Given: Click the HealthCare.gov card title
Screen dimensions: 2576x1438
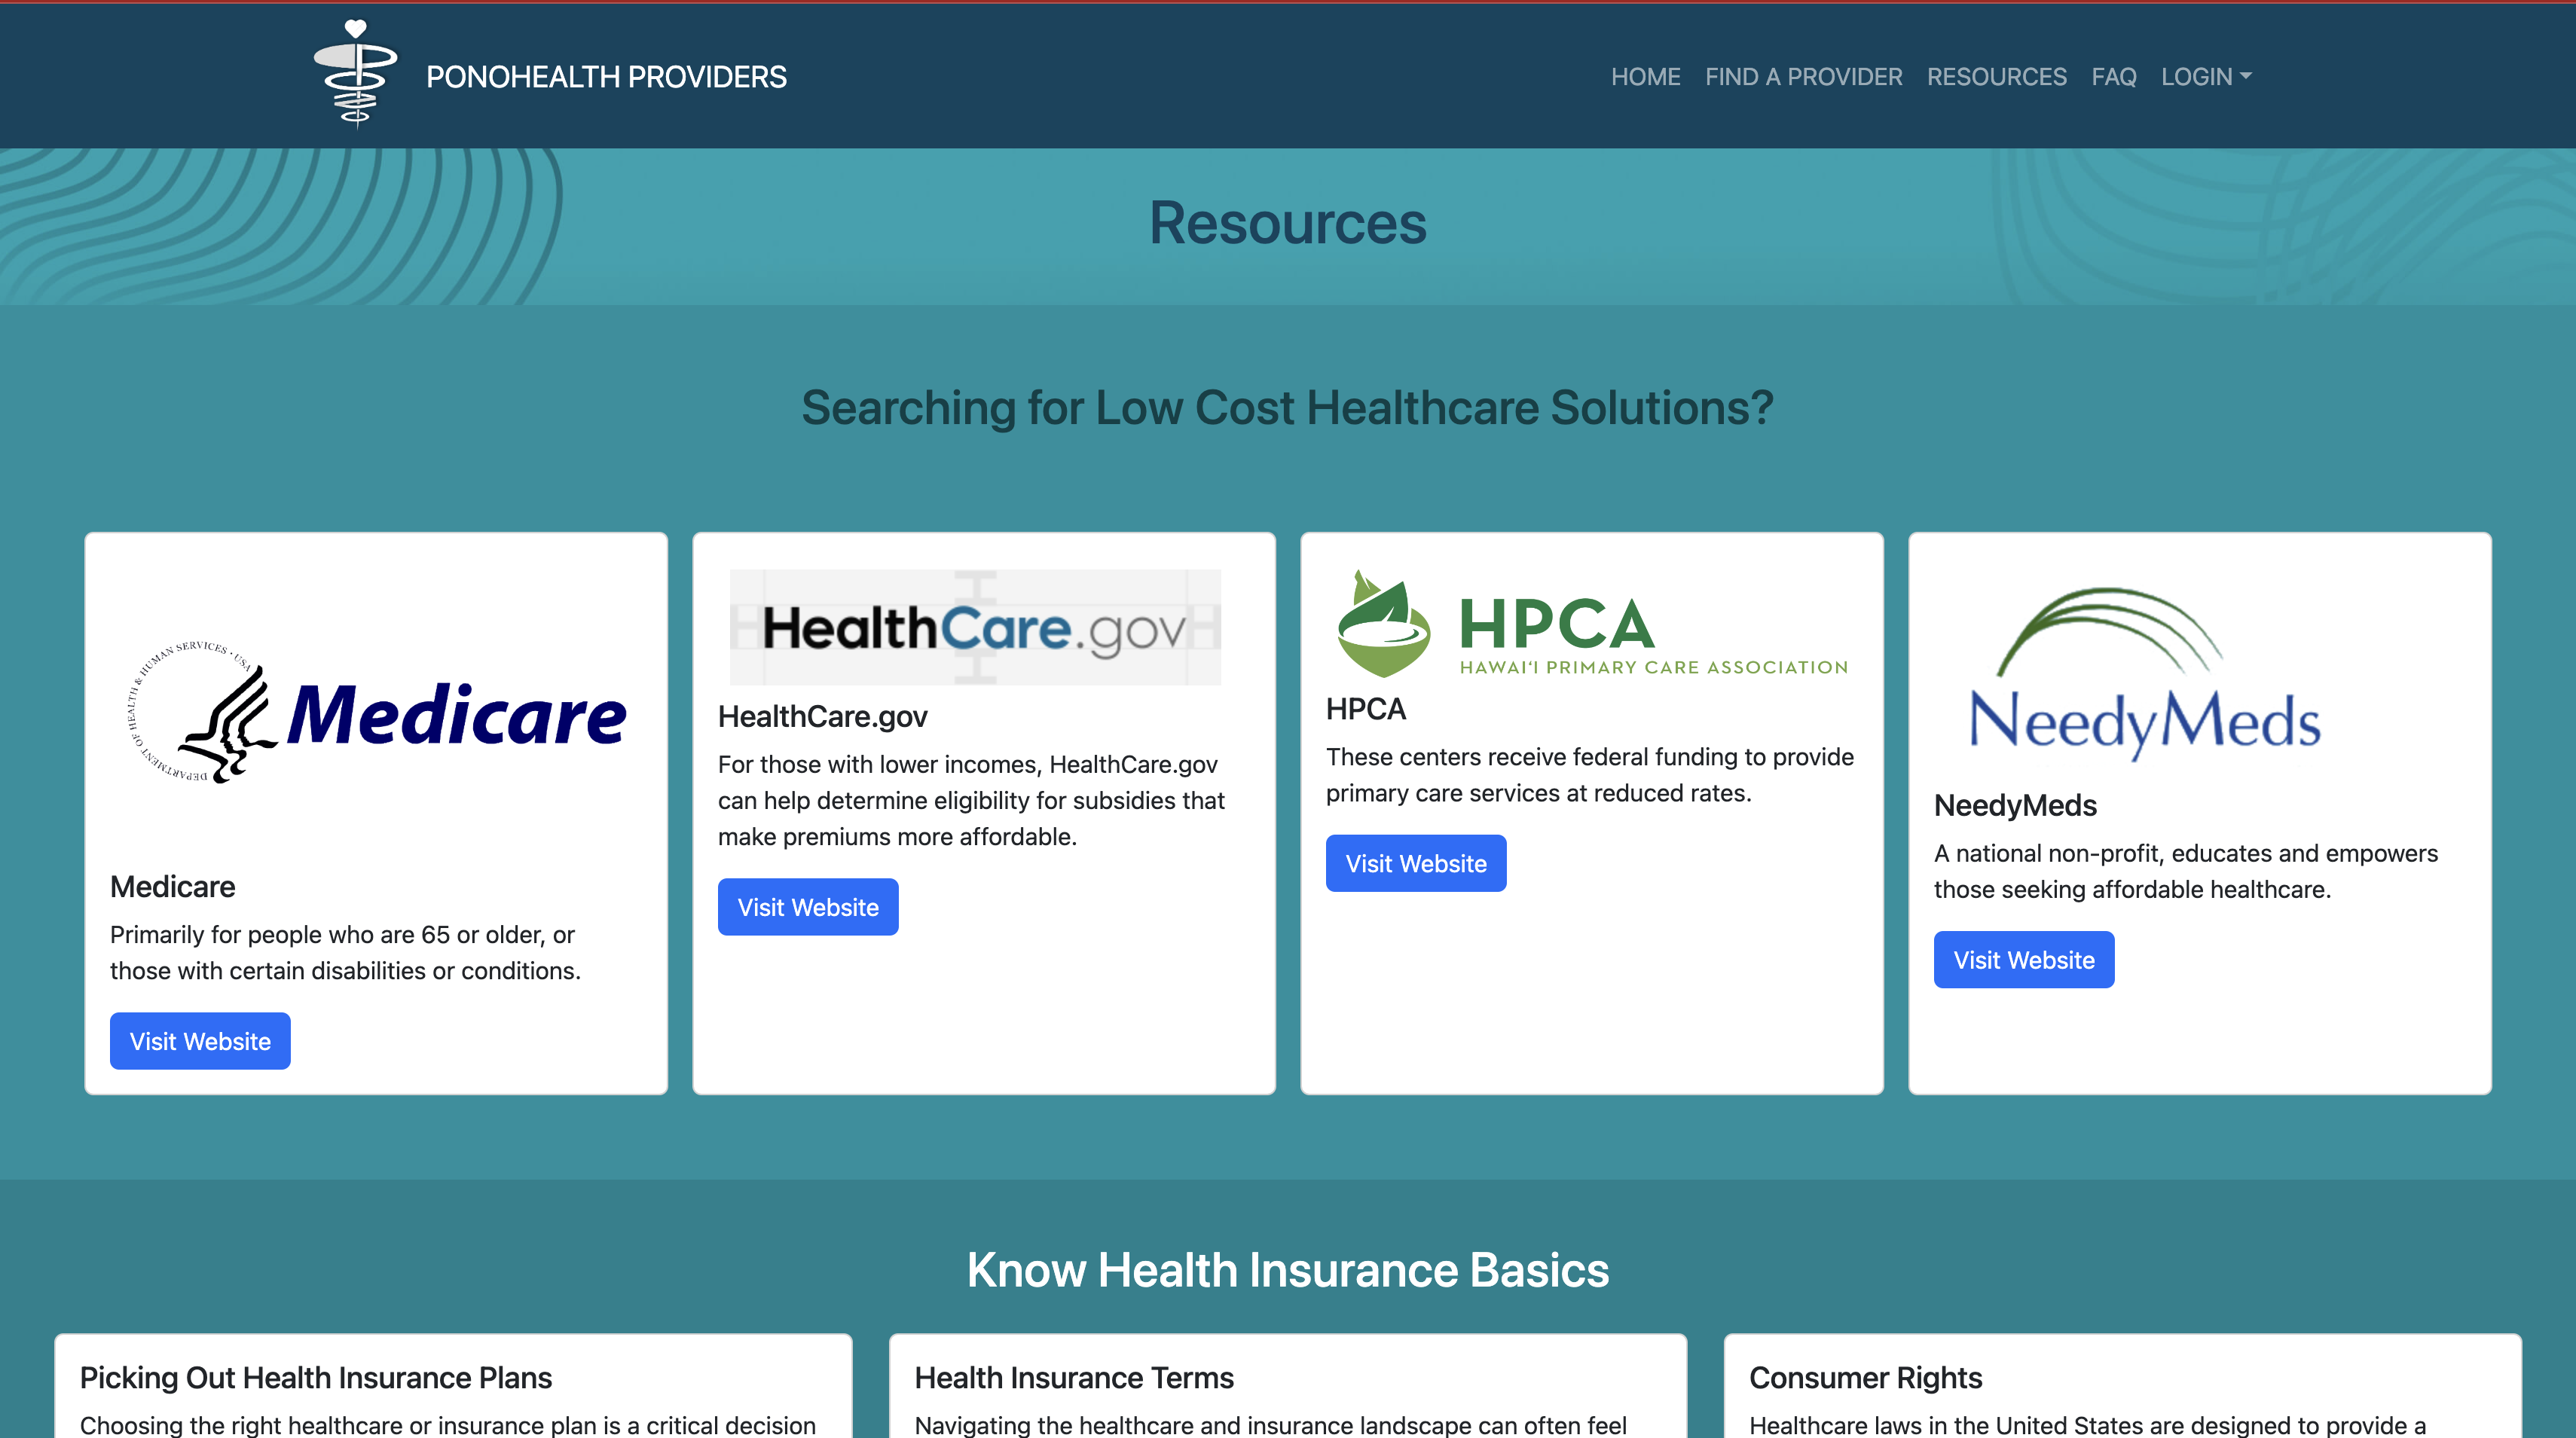Looking at the screenshot, I should pyautogui.click(x=822, y=717).
